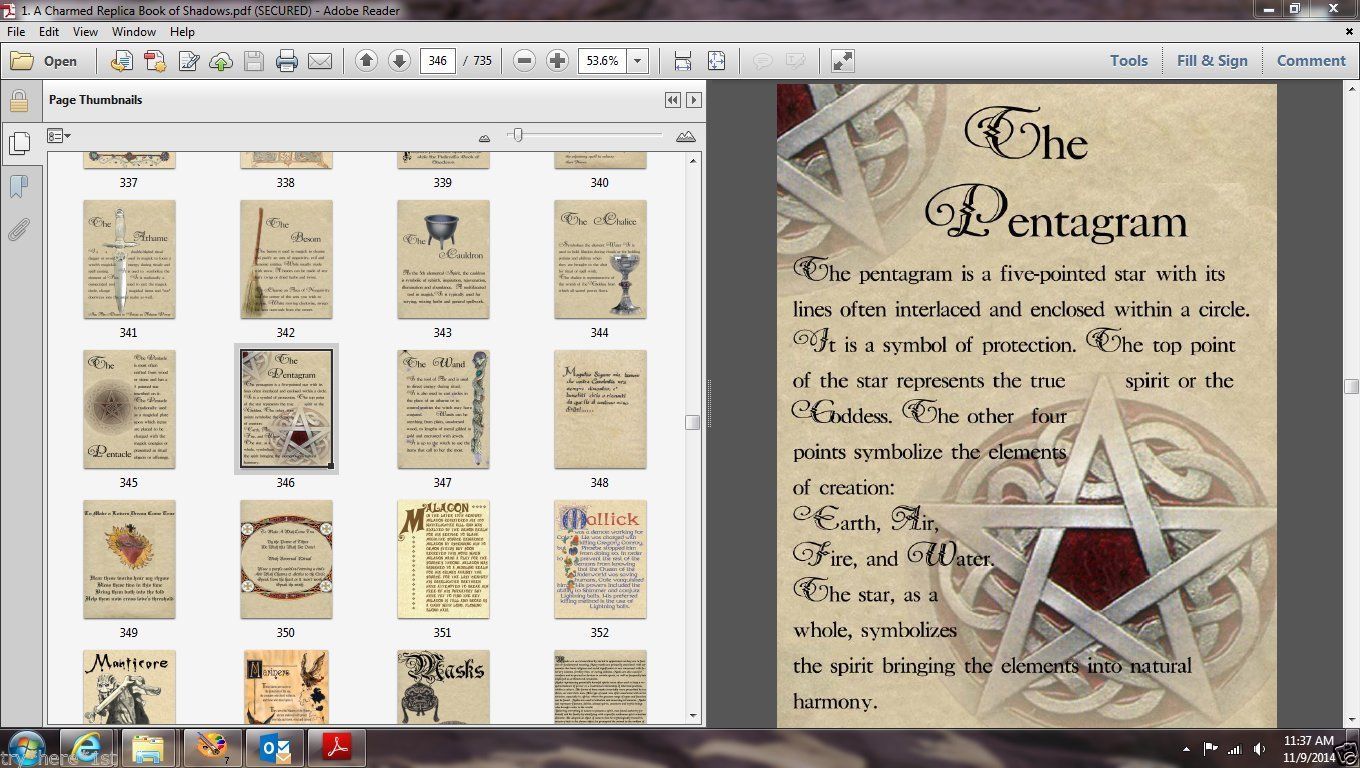Open the Window menu
The height and width of the screenshot is (768, 1360).
[134, 32]
